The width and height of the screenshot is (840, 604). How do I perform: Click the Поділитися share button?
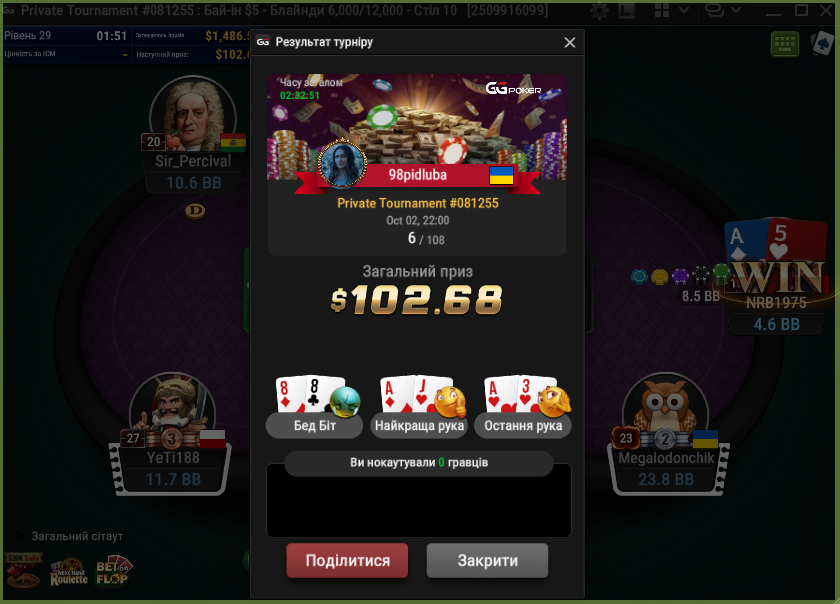(347, 561)
